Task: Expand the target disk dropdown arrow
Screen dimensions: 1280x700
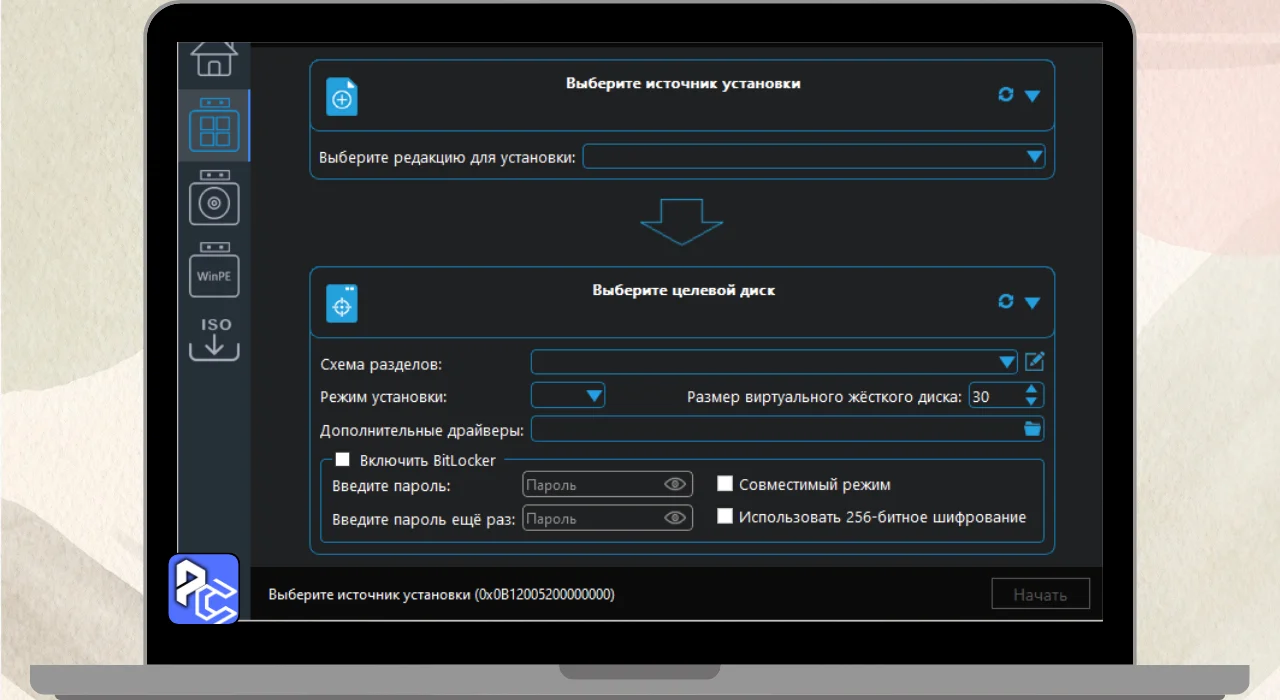Action: click(1032, 302)
